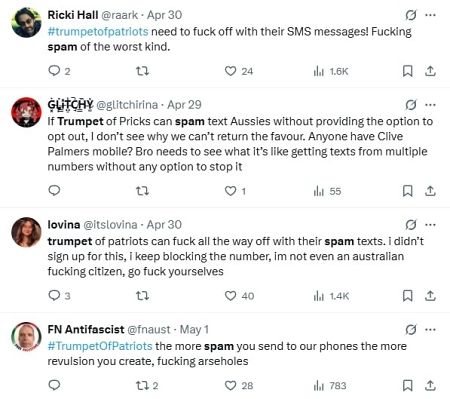Viewport: 450px width, 399px height.
Task: Open the @glitchirina profile handle
Action: (127, 105)
